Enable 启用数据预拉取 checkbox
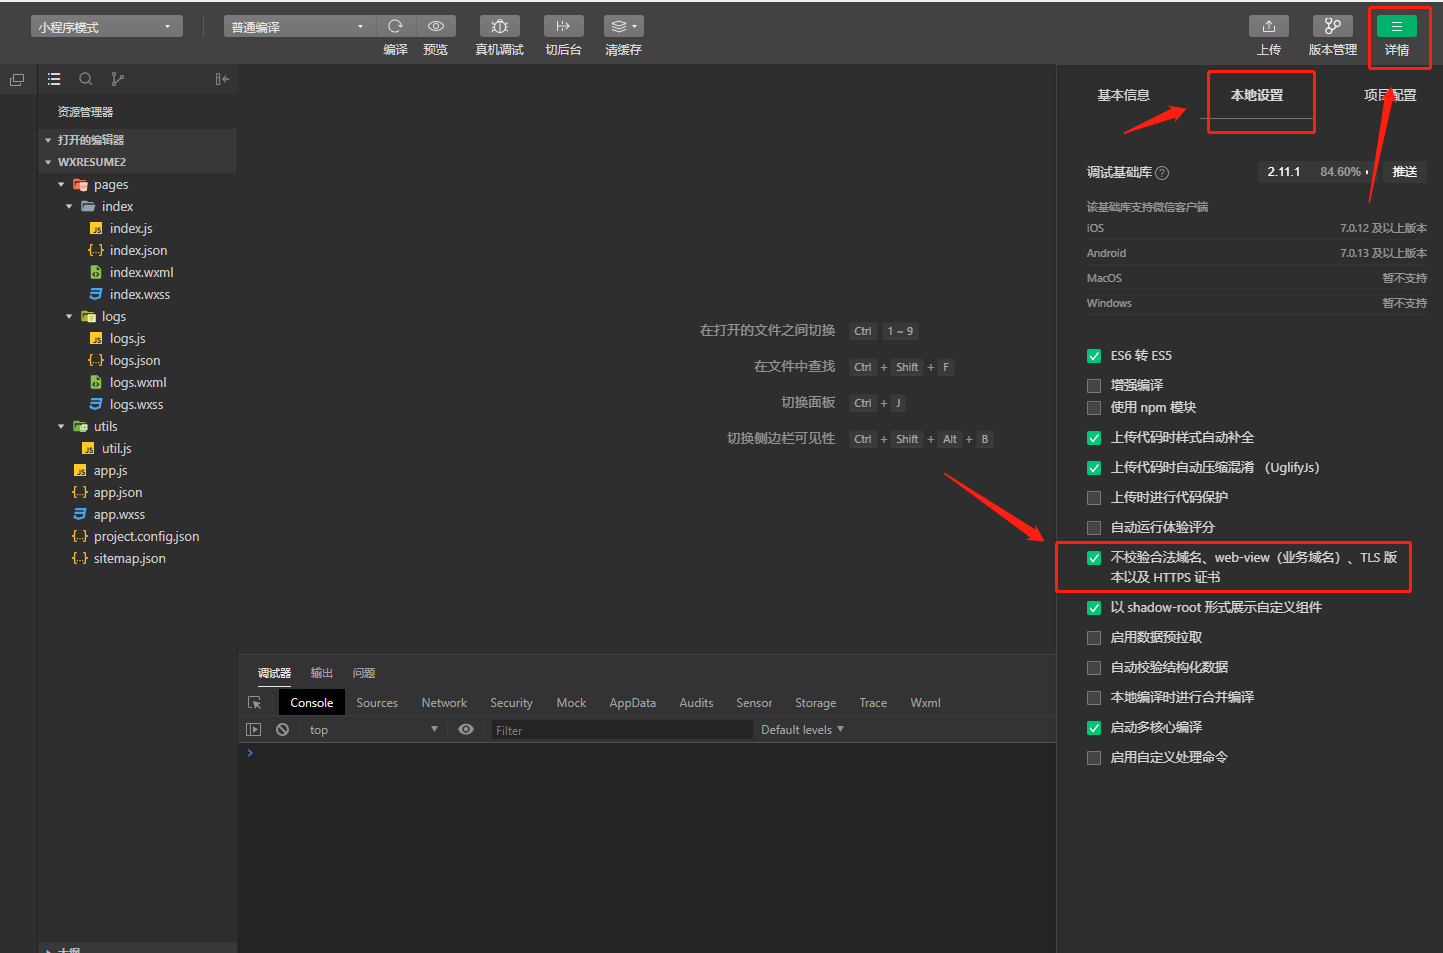The image size is (1443, 953). (x=1094, y=638)
